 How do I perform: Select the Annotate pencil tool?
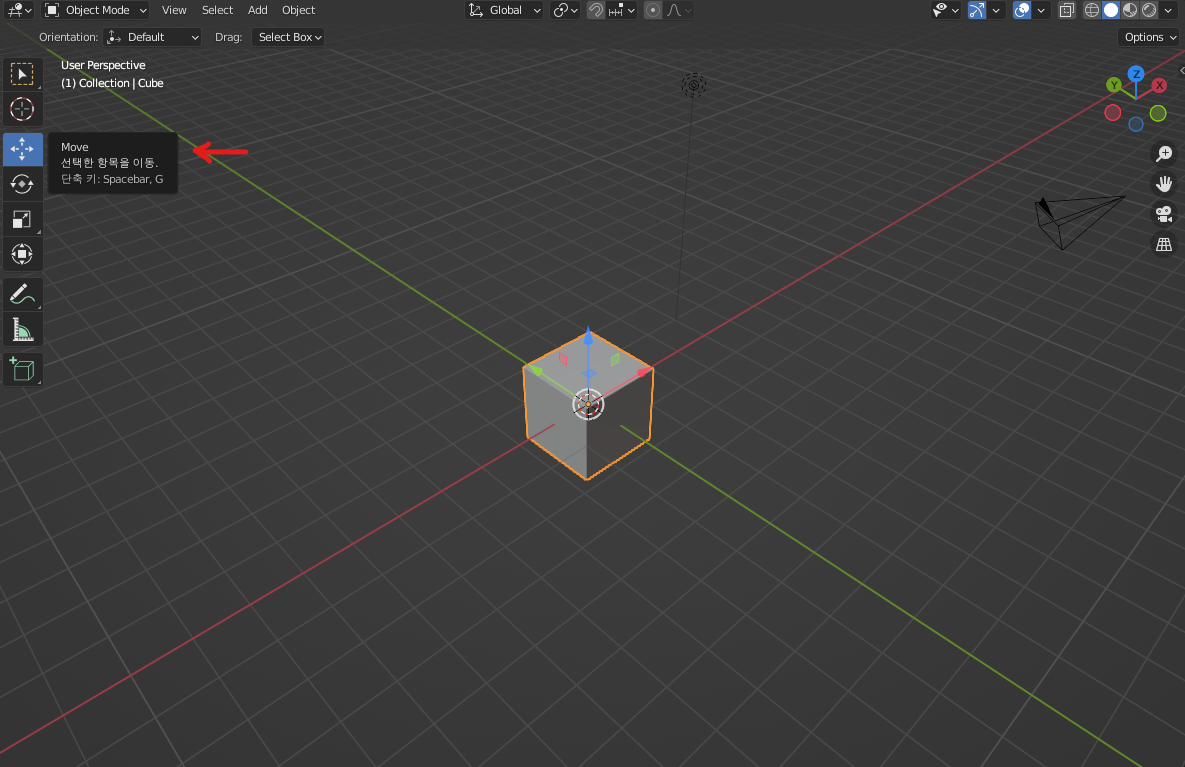point(22,294)
